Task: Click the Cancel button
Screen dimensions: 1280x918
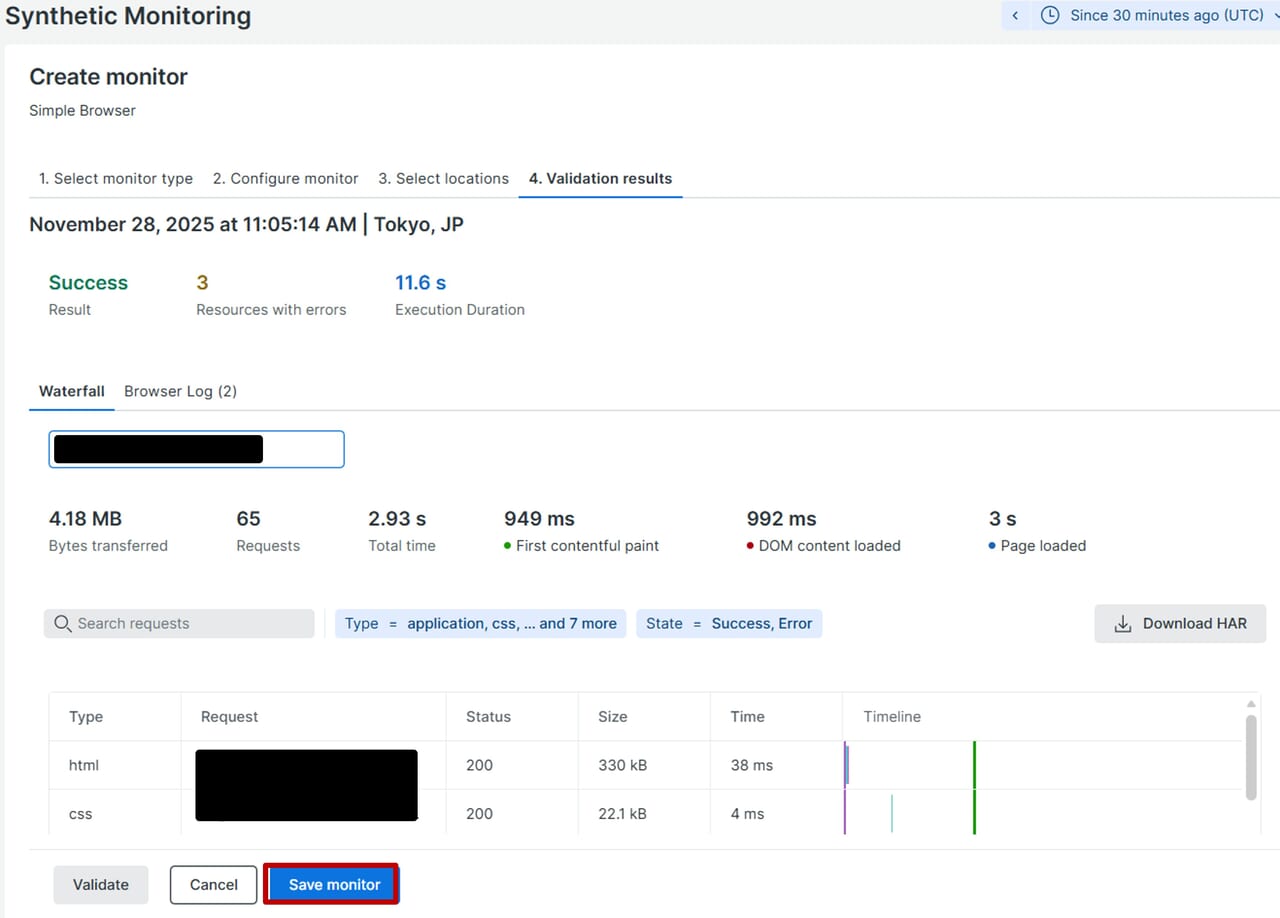Action: pyautogui.click(x=213, y=885)
